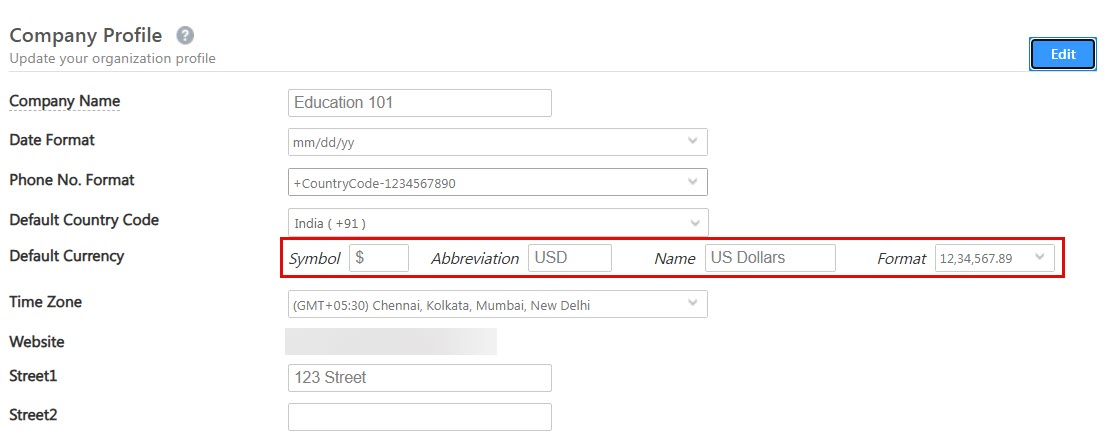Open the Date Format dropdown
The height and width of the screenshot is (431, 1109).
[497, 142]
